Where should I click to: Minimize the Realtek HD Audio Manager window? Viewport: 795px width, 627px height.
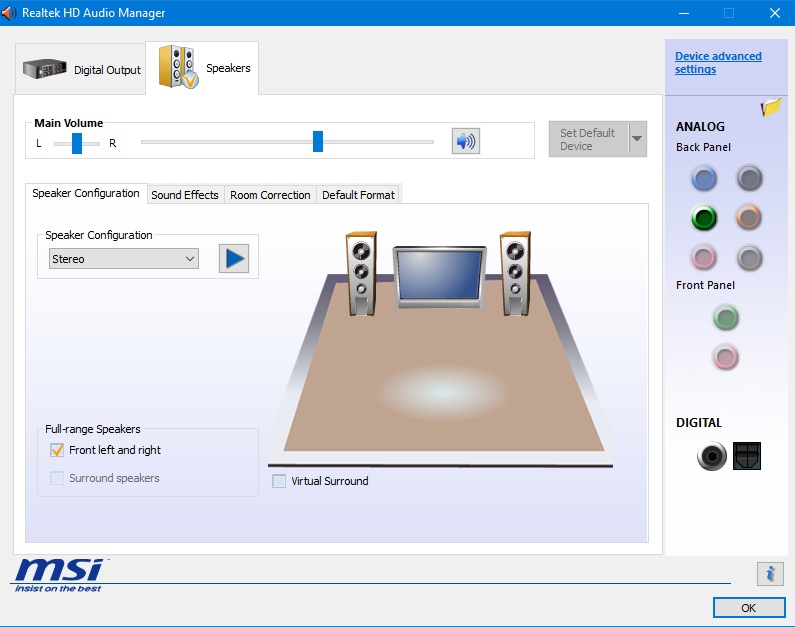coord(684,13)
